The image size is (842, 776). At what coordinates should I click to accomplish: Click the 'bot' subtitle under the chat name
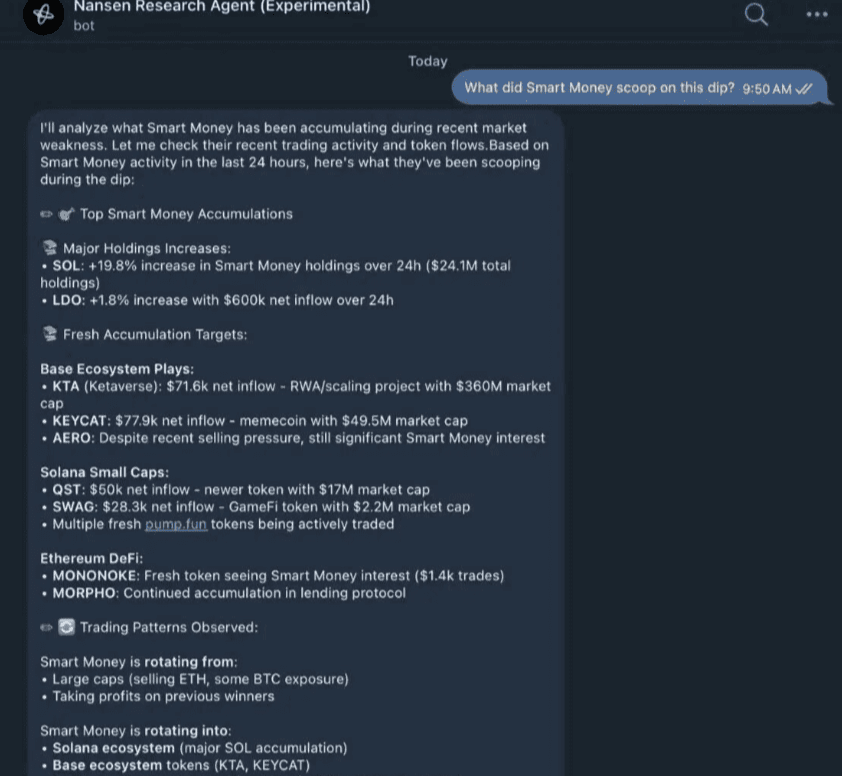point(84,25)
